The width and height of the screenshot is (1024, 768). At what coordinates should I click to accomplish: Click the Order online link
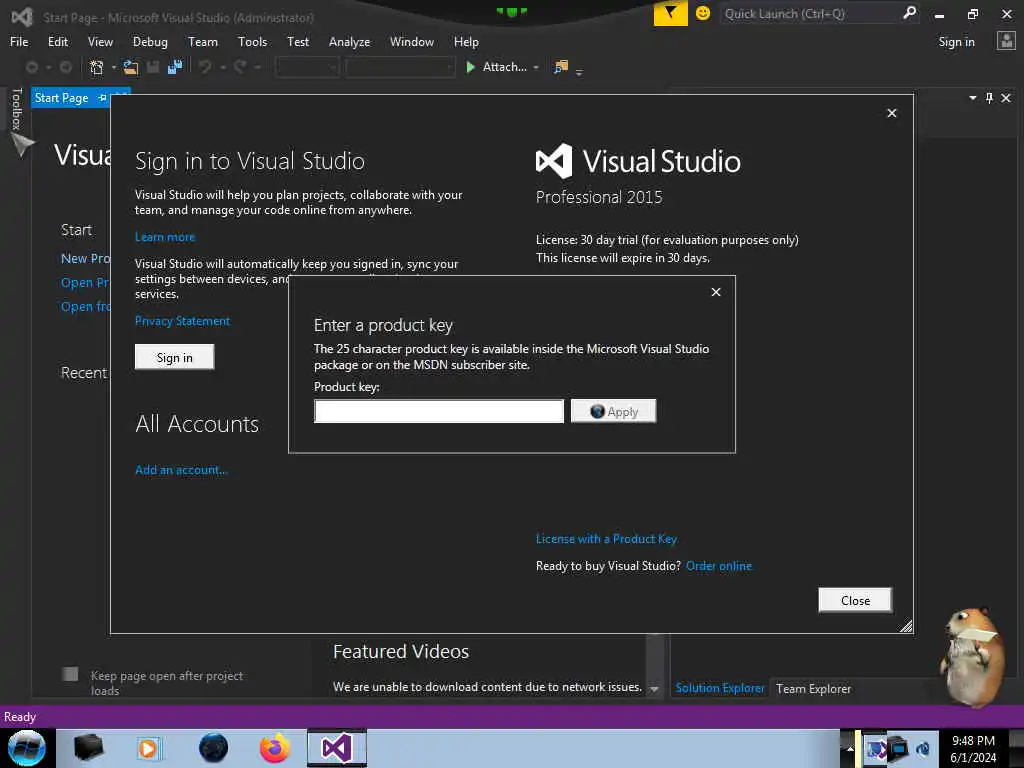(719, 566)
